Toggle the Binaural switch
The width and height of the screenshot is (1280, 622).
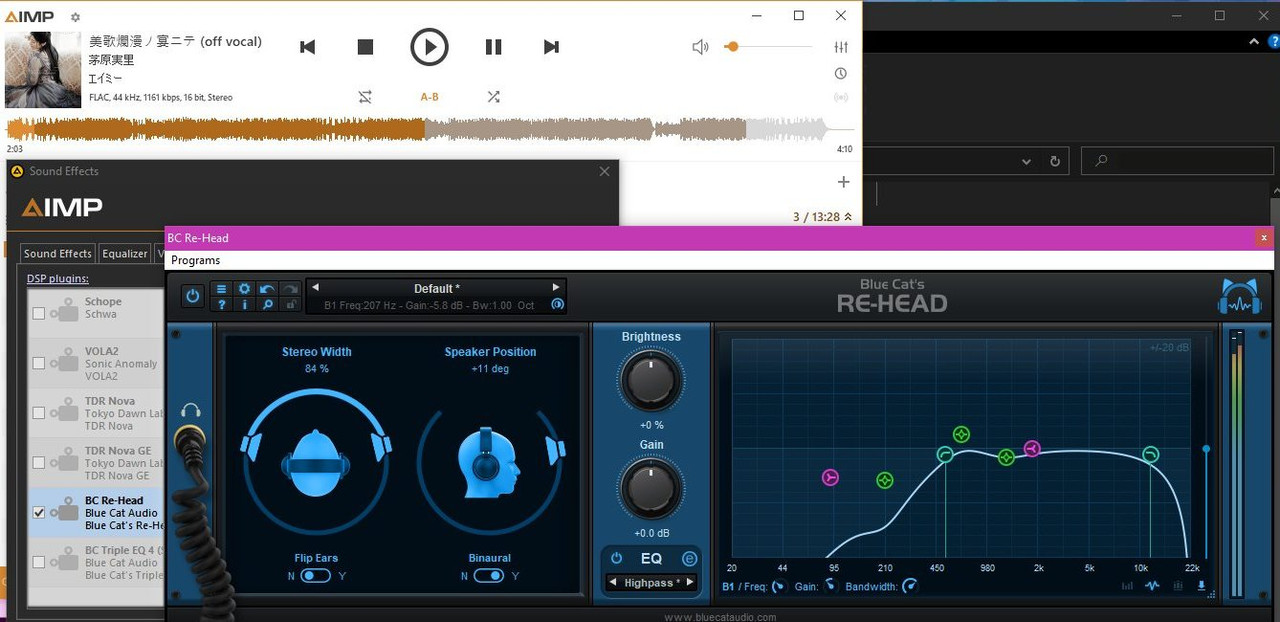(x=489, y=575)
